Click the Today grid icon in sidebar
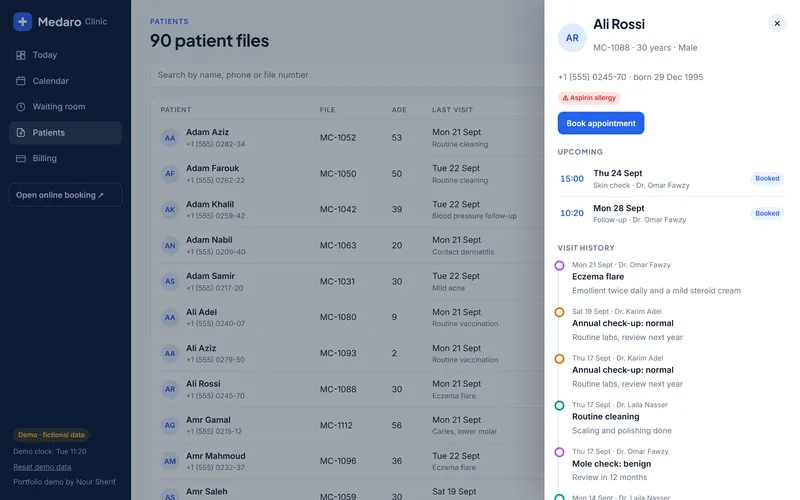 tap(21, 55)
